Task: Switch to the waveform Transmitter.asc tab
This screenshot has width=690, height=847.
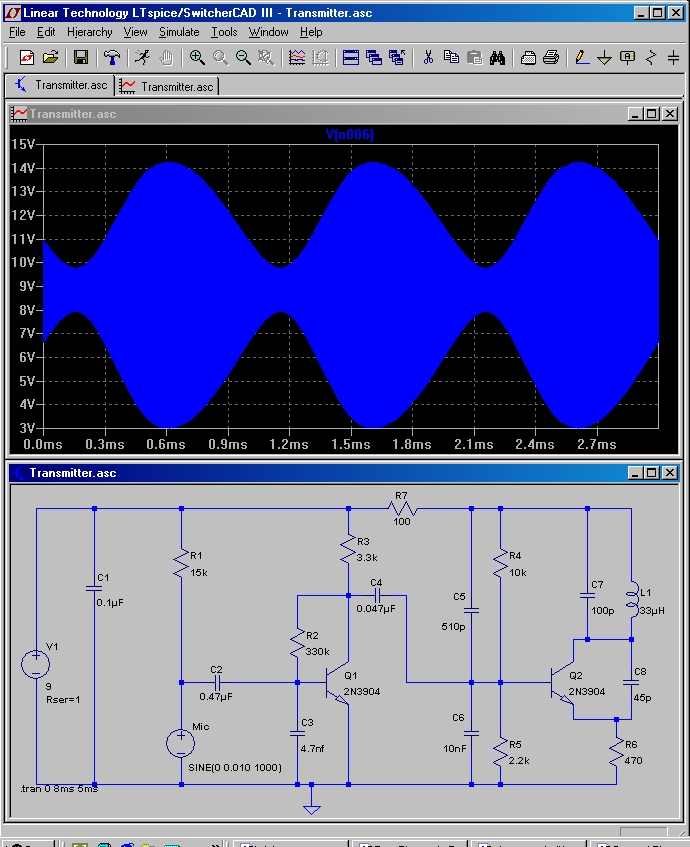Action: coord(167,86)
